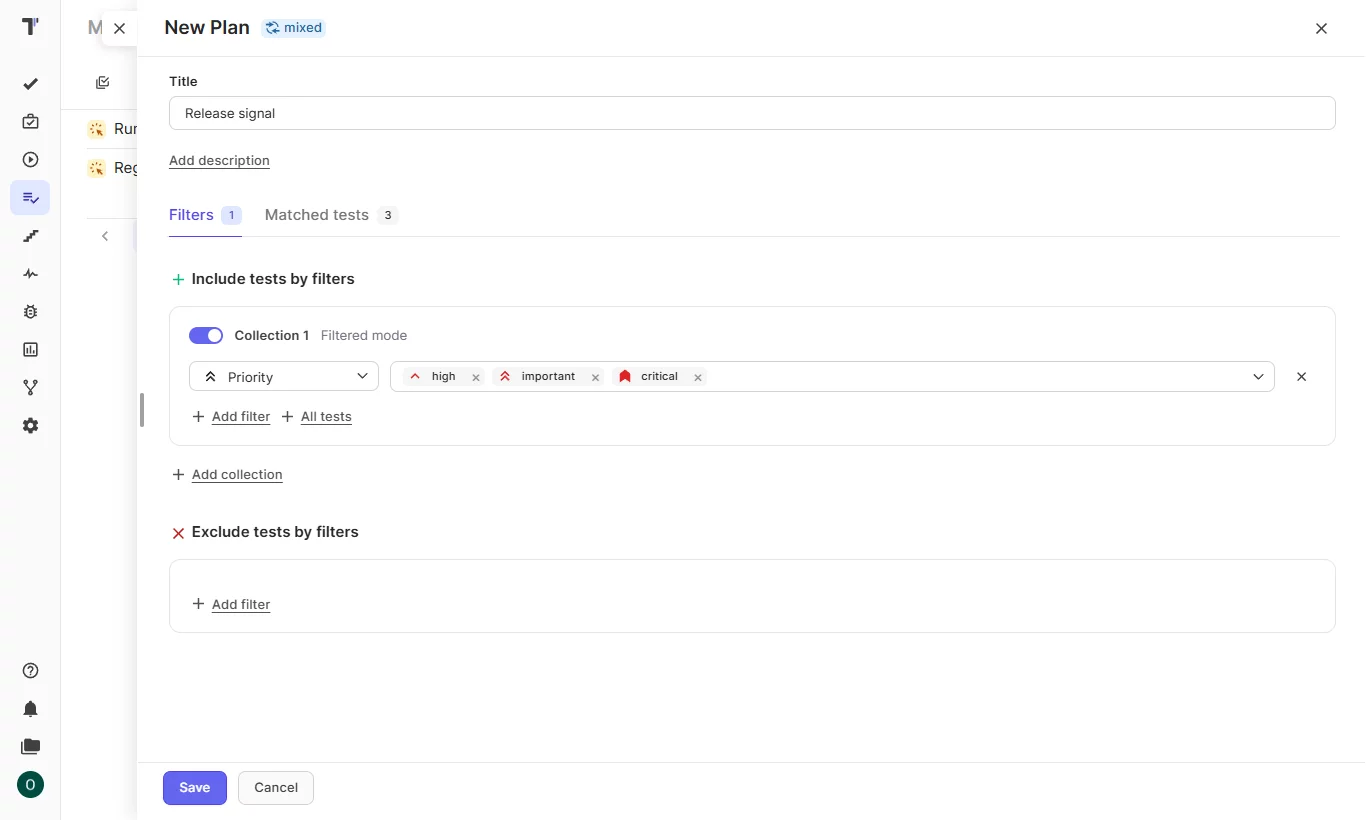Open the Help question mark icon

[x=30, y=671]
